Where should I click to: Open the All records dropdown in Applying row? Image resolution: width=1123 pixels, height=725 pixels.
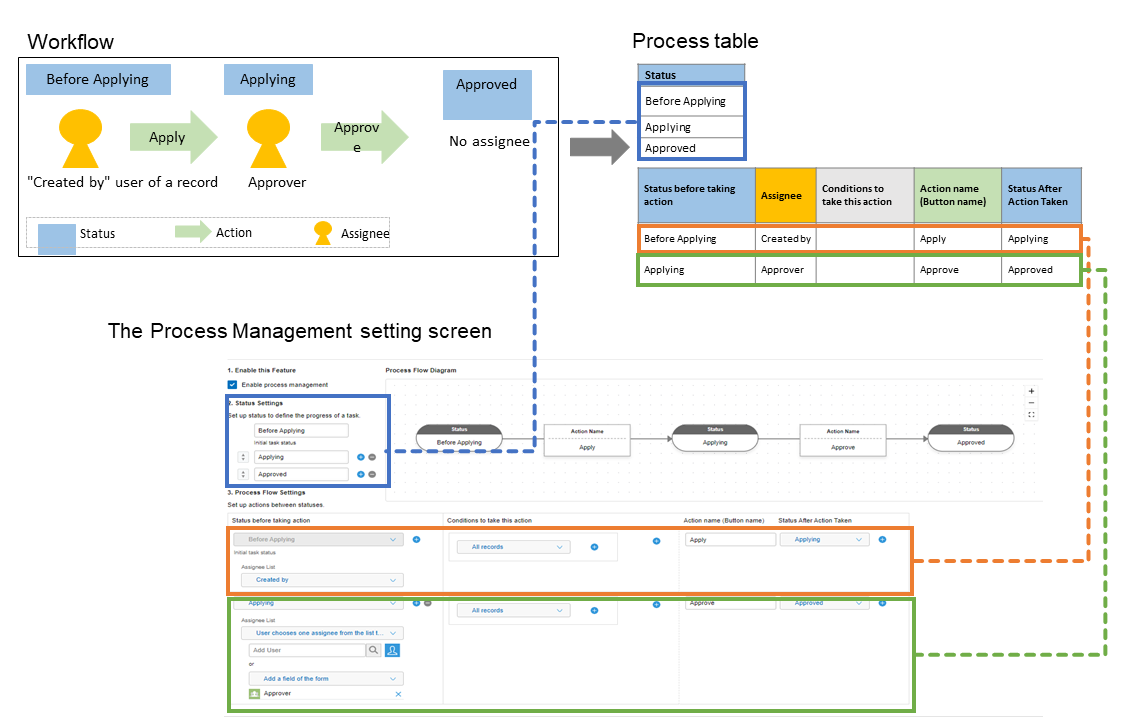[514, 610]
